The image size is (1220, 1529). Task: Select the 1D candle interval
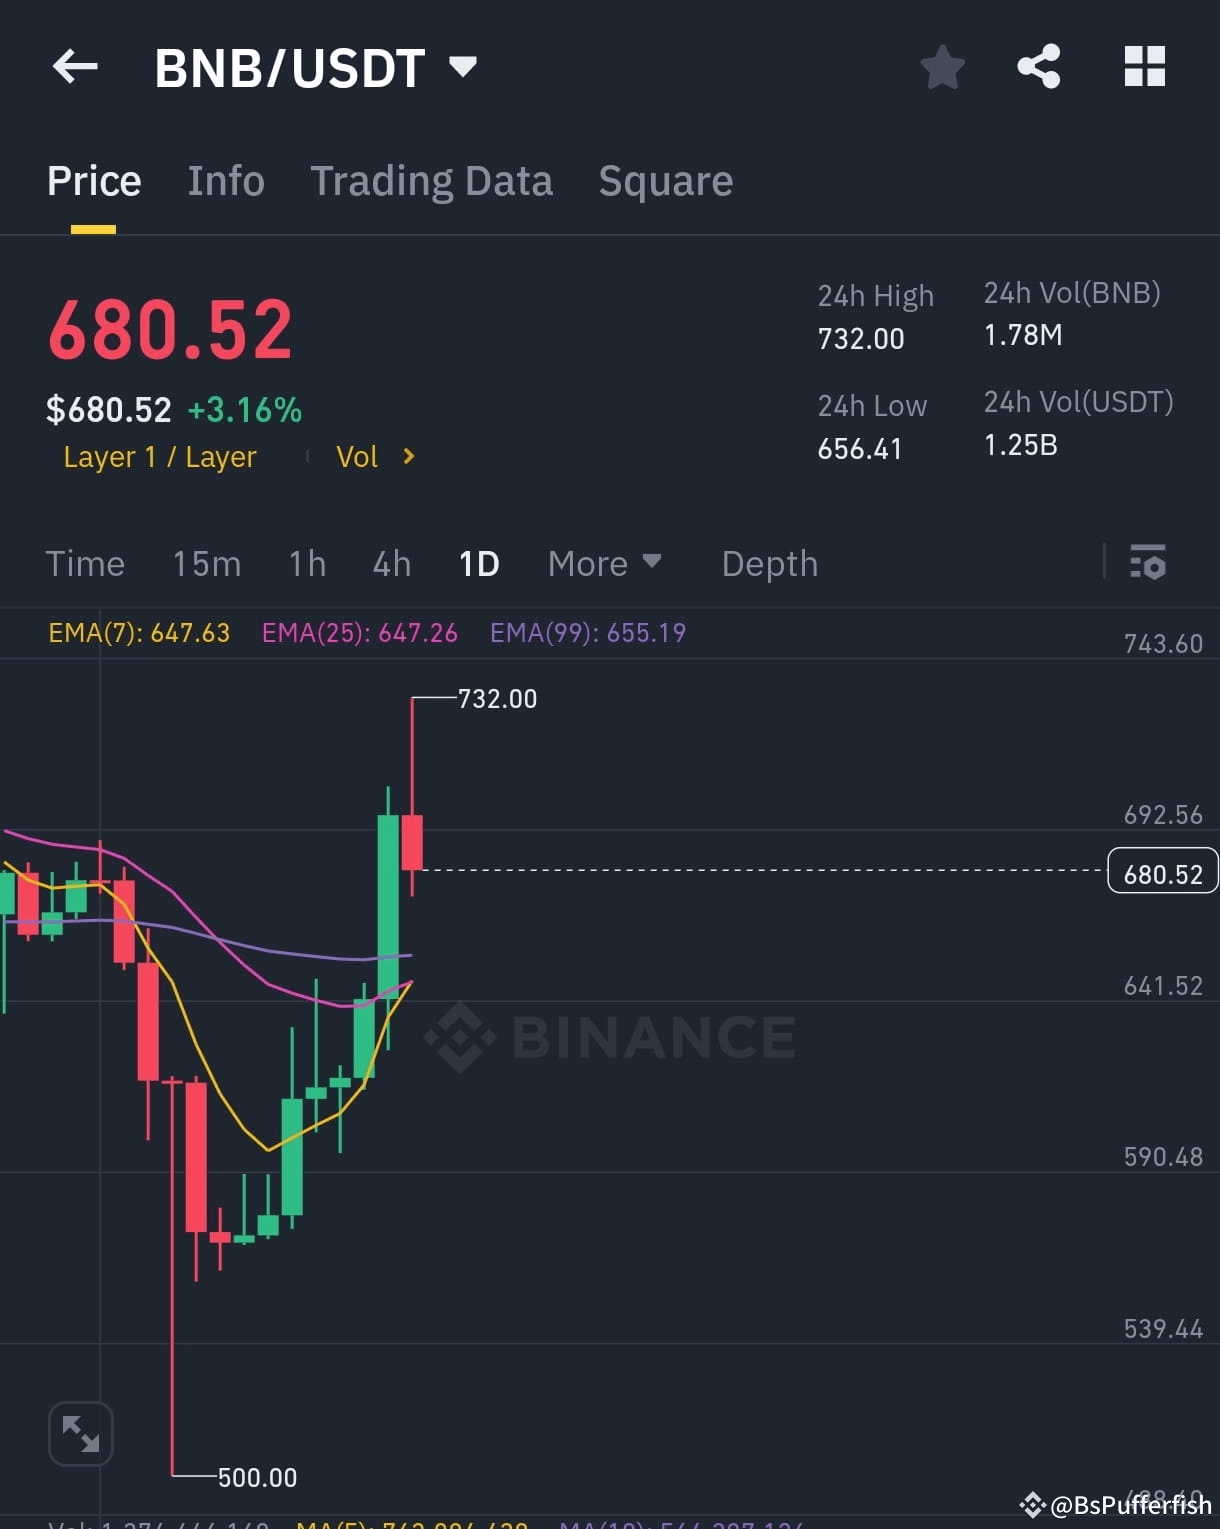478,563
